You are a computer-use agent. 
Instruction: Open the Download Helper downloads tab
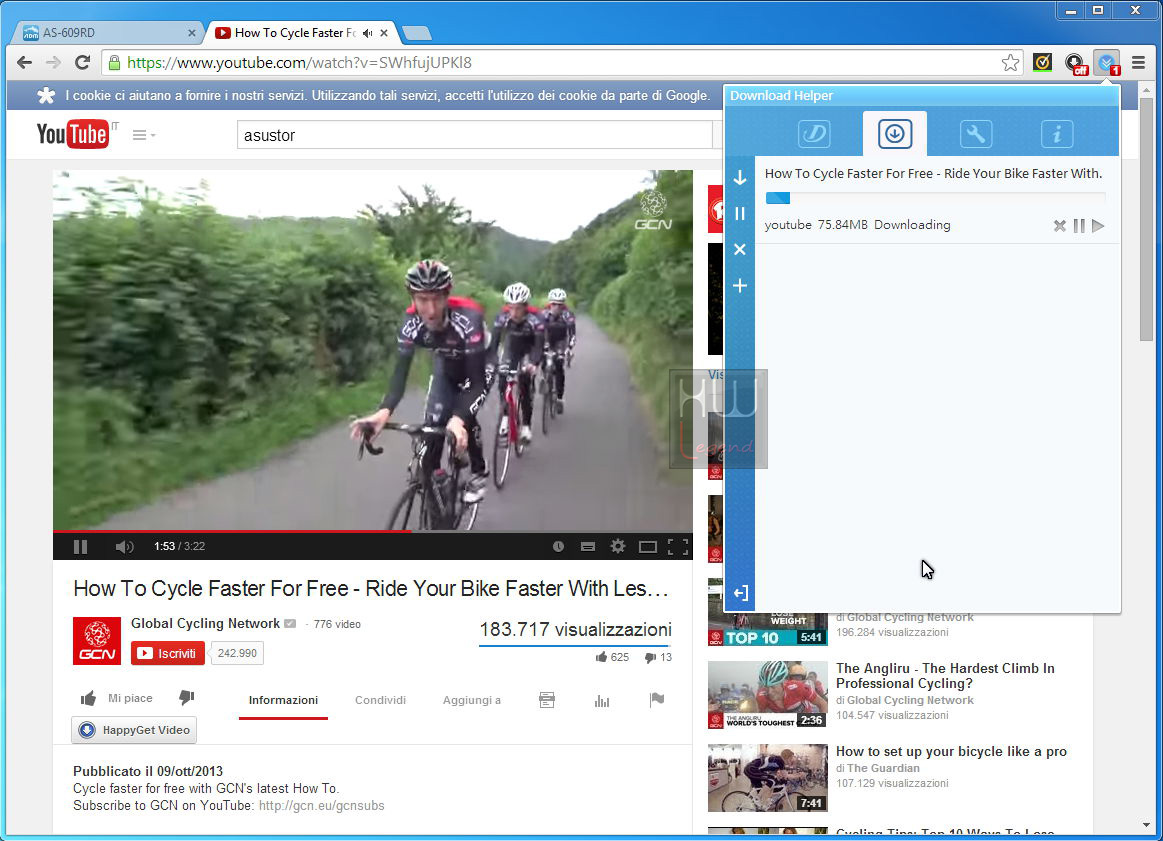pyautogui.click(x=895, y=133)
